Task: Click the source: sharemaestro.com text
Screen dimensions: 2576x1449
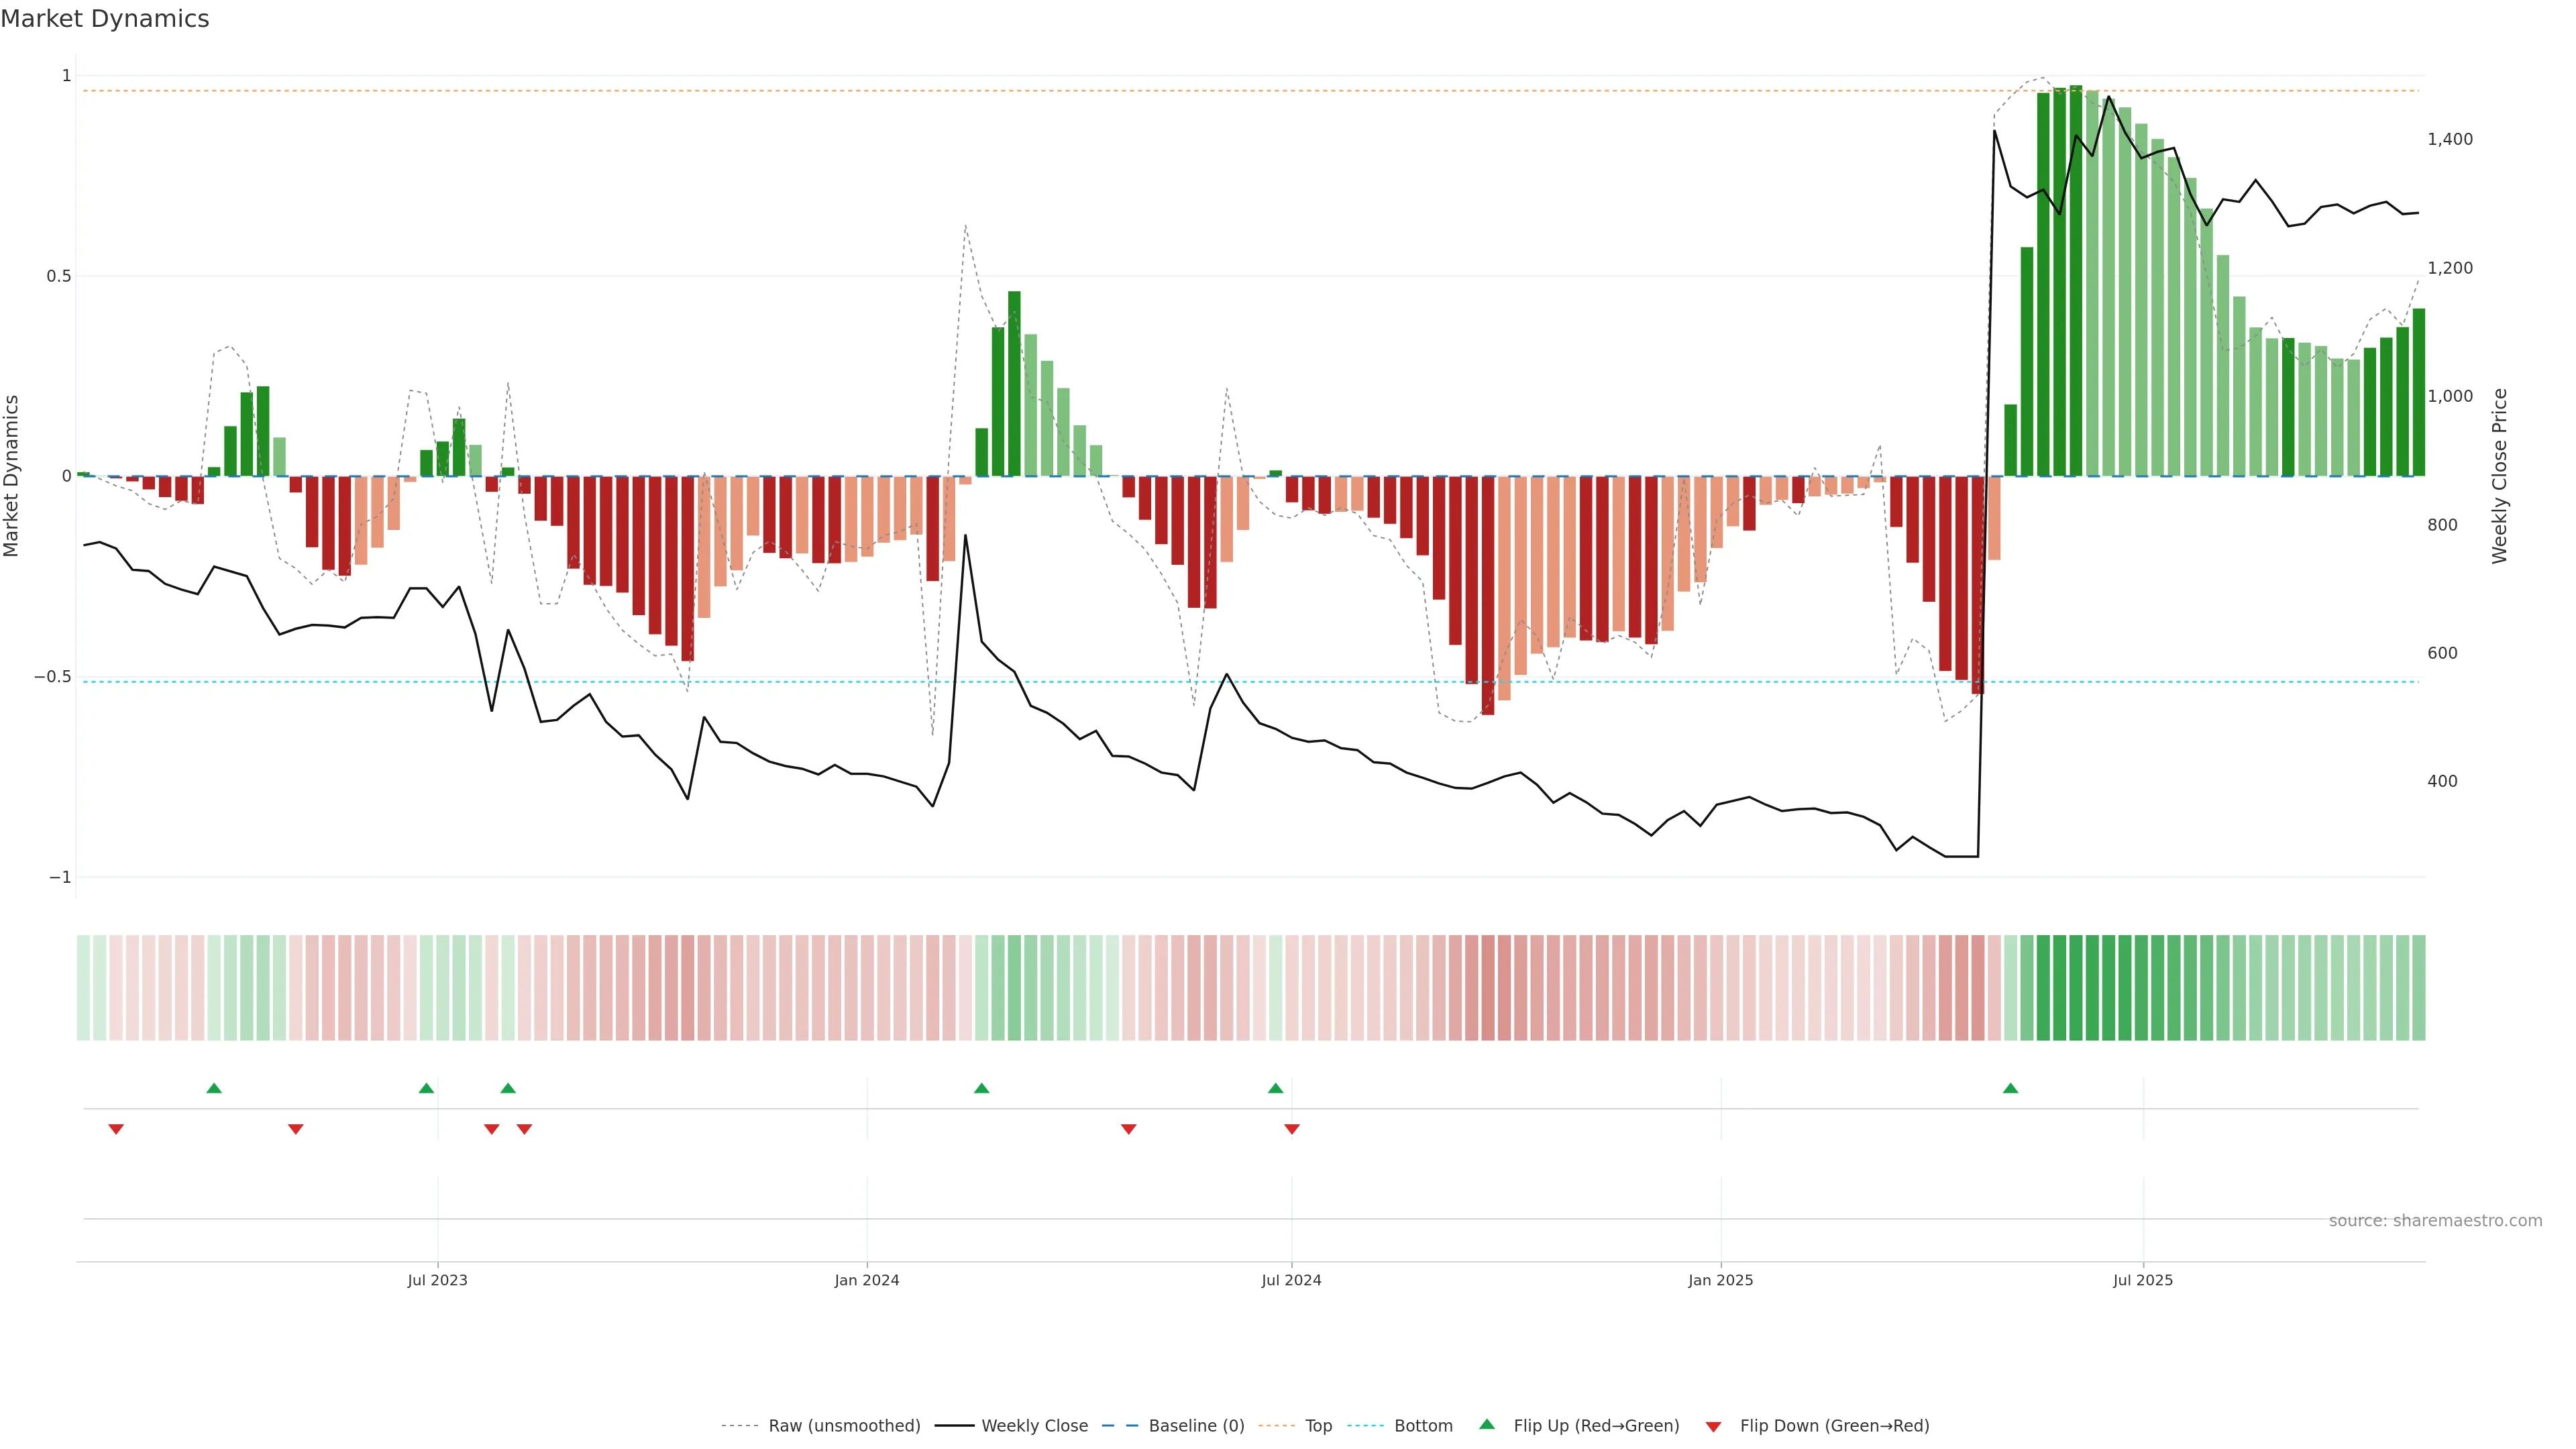Action: (x=2435, y=1221)
